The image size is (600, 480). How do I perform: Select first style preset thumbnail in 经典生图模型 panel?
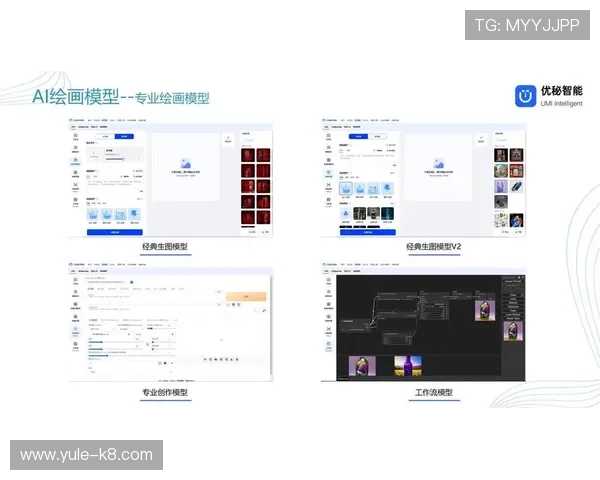94,215
